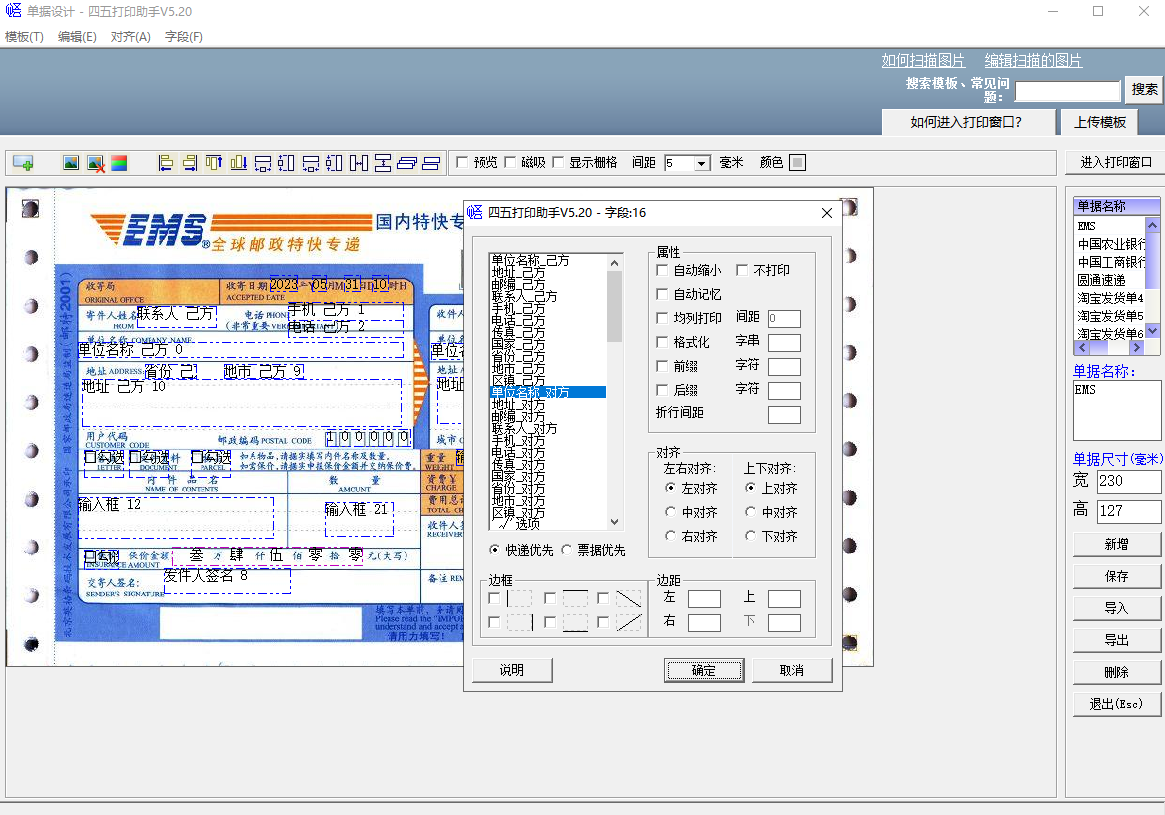The width and height of the screenshot is (1165, 815).
Task: Click the 颜色 color swatch
Action: coord(797,162)
